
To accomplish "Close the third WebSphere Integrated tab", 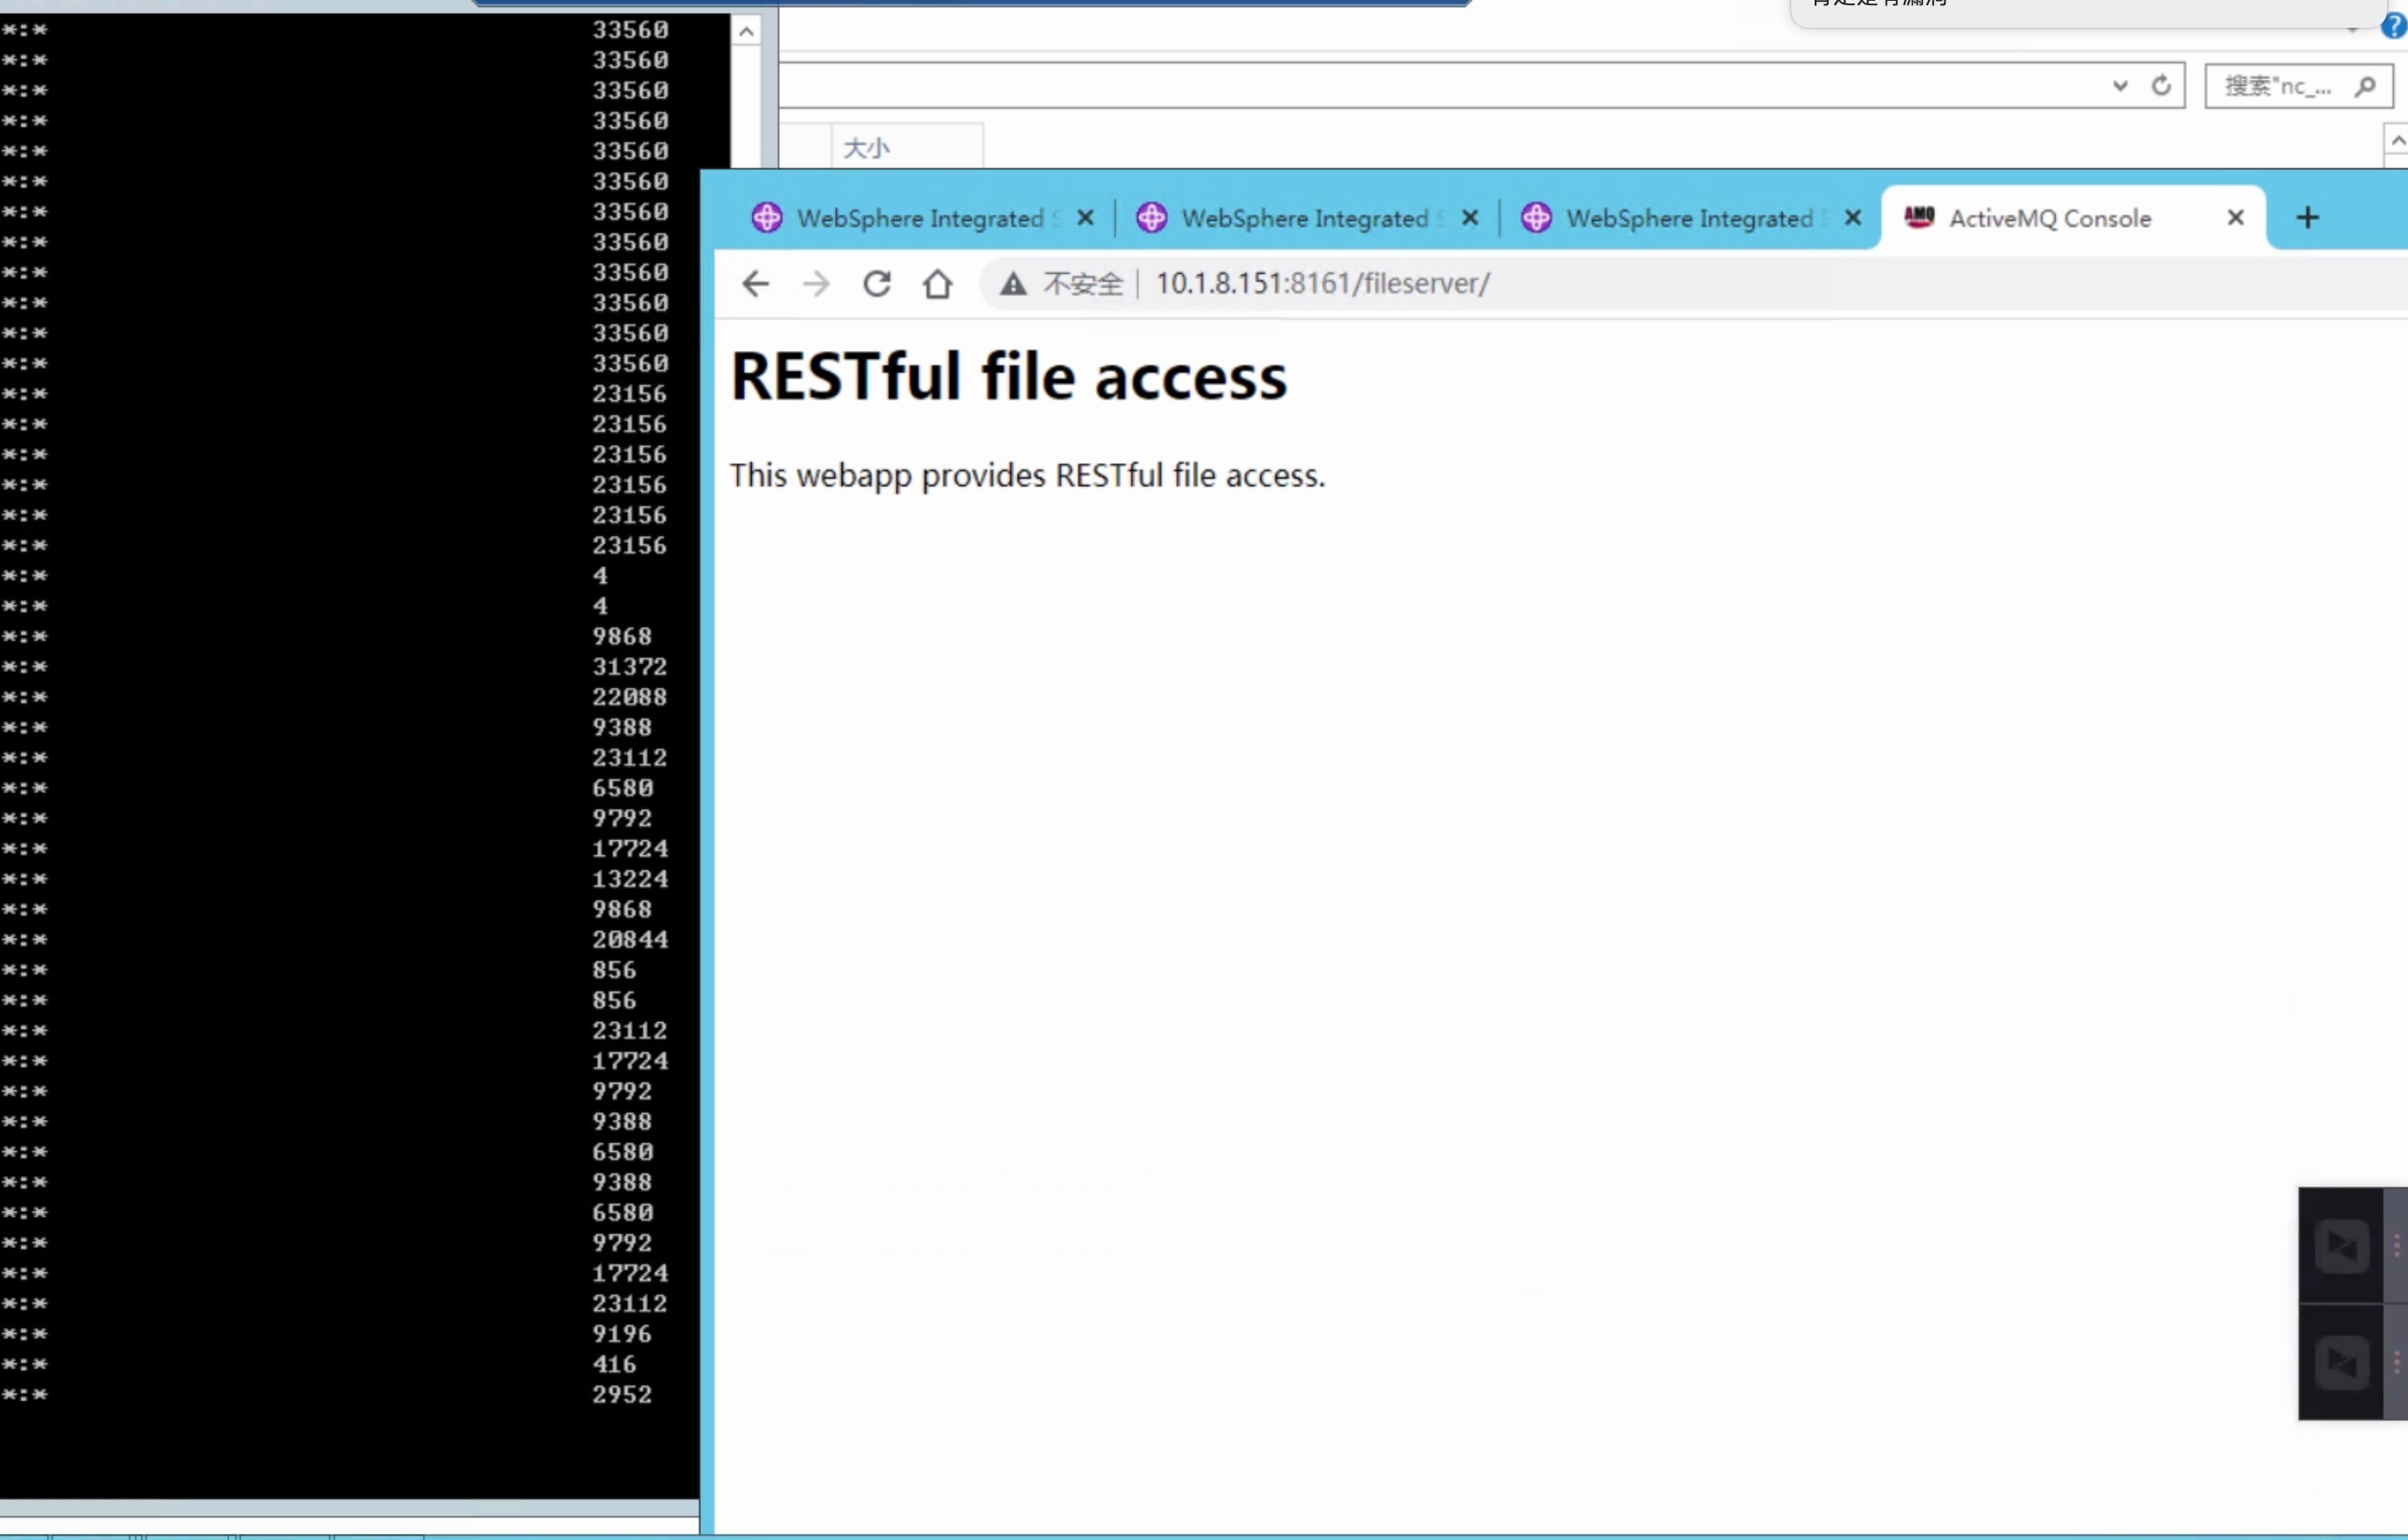I will tap(1853, 218).
